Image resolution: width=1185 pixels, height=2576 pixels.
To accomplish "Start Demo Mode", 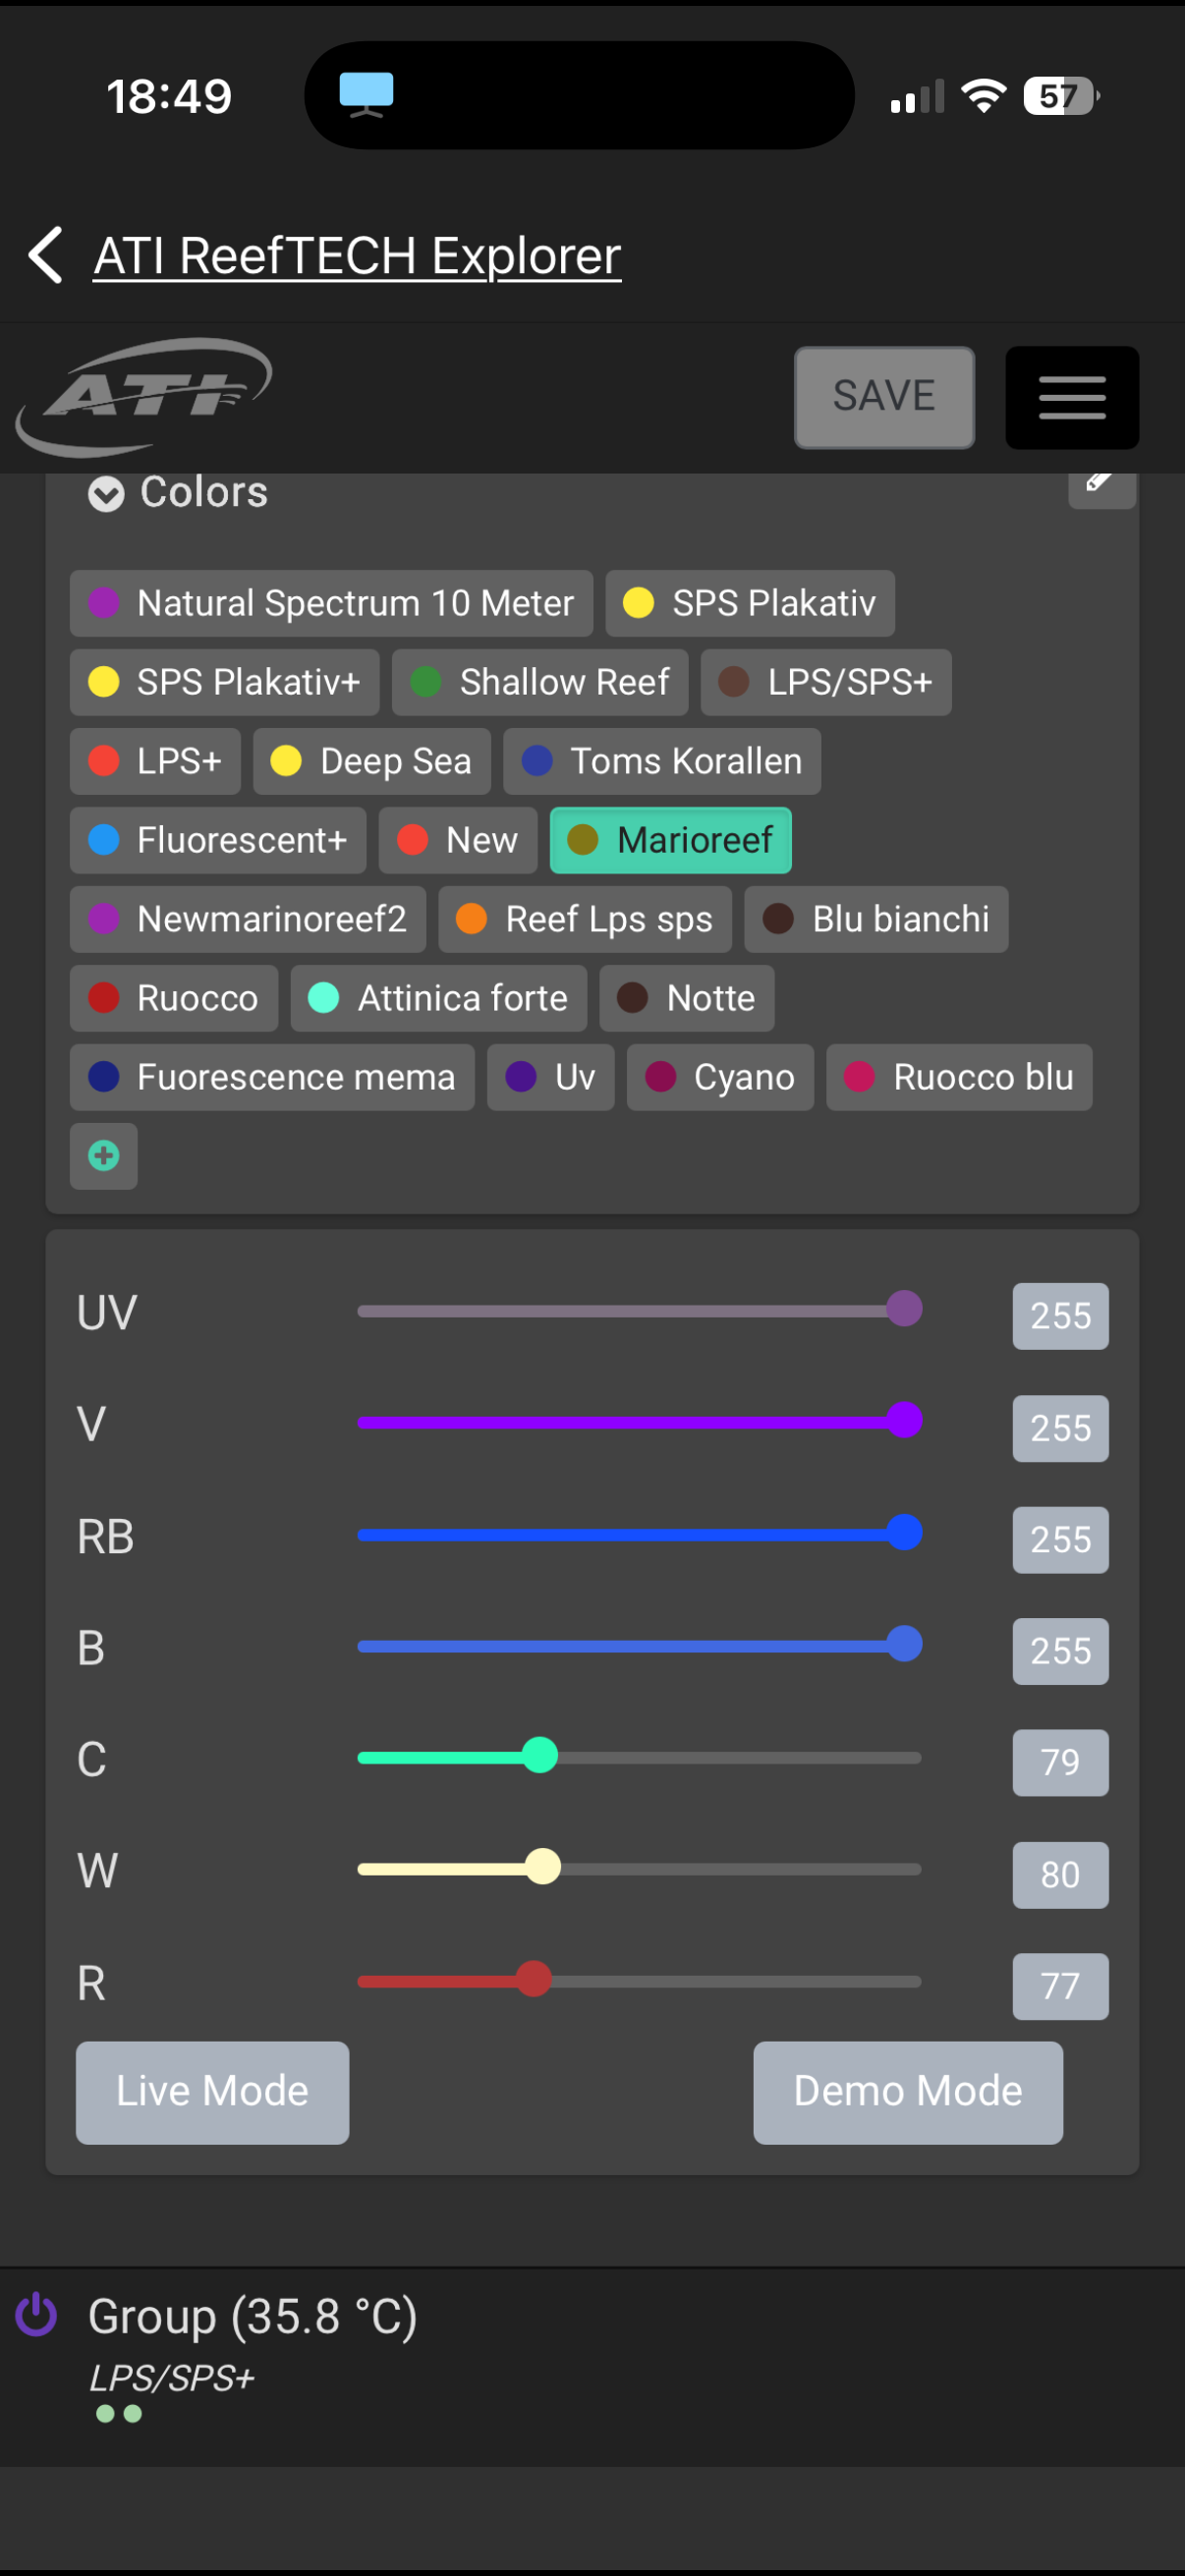I will [x=907, y=2091].
